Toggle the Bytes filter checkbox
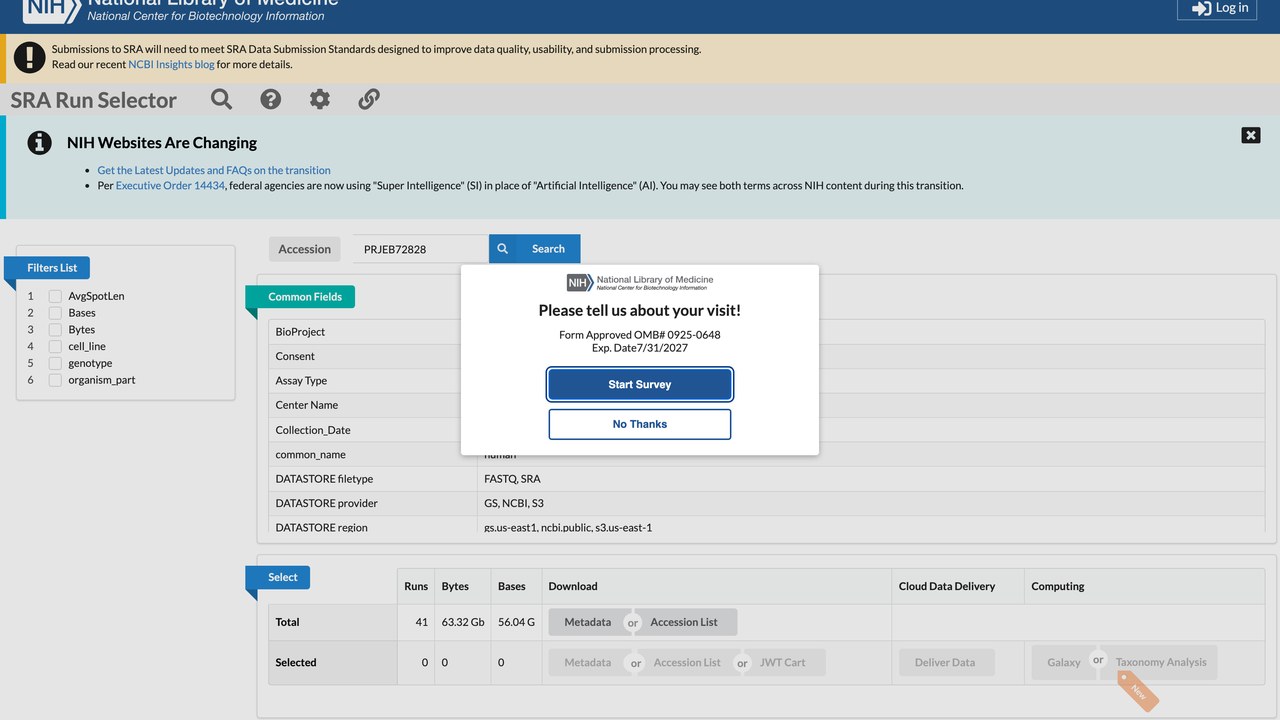The width and height of the screenshot is (1280, 720). click(56, 330)
